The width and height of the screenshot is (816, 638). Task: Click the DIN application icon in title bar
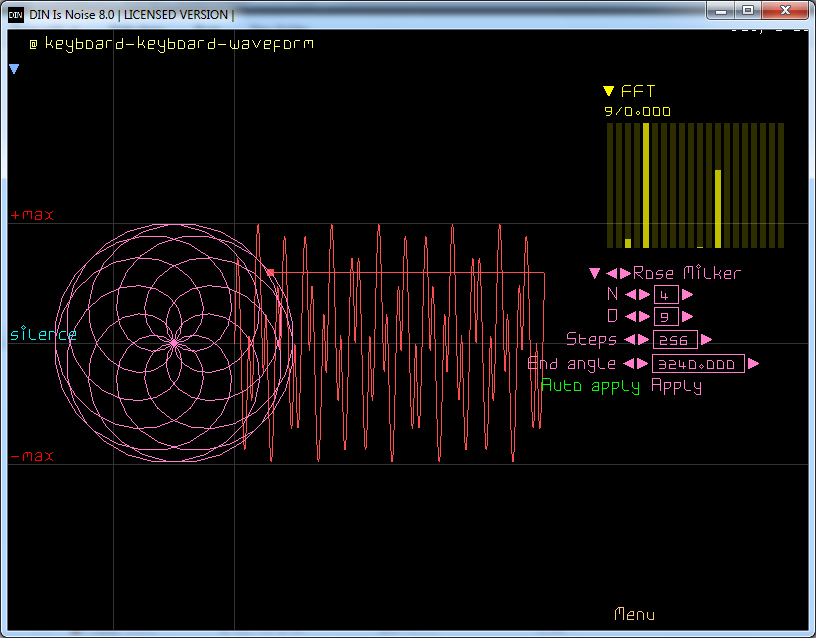pos(15,14)
